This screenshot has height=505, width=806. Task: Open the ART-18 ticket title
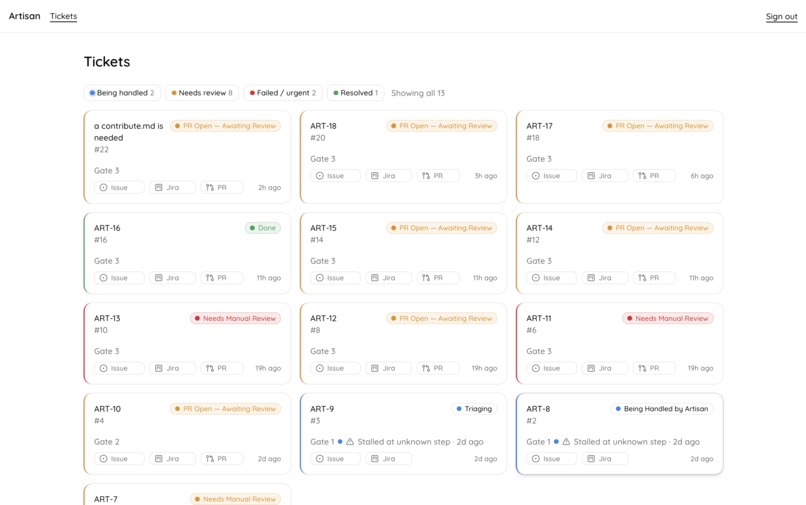pyautogui.click(x=323, y=126)
